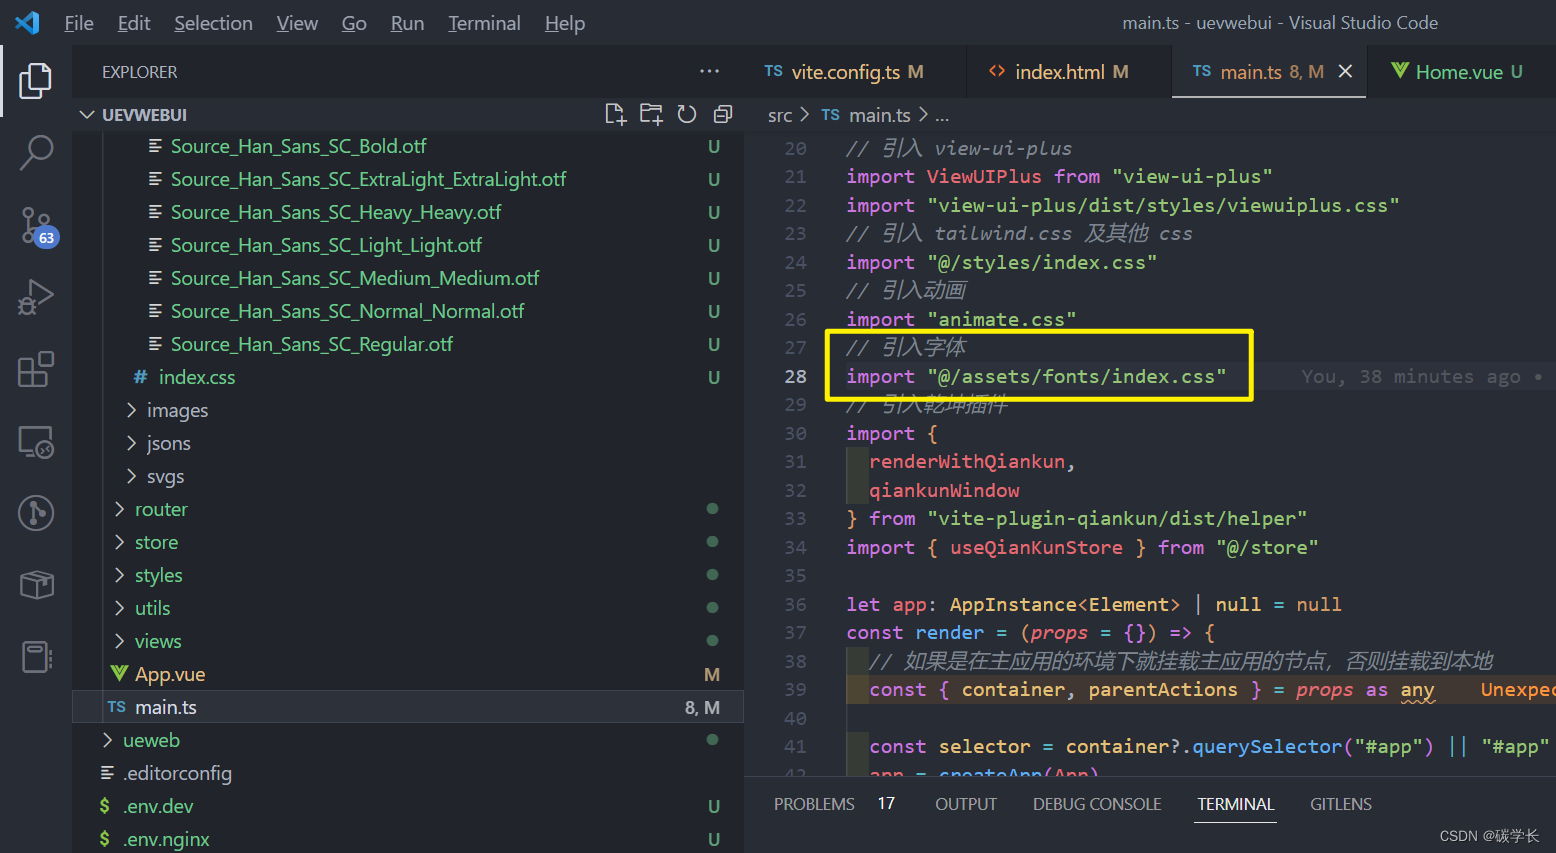Click the hash icon beside index.css

141,377
